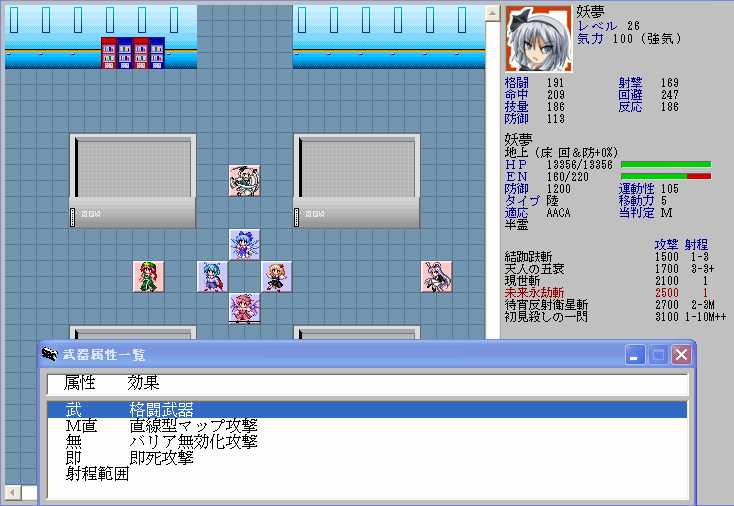The height and width of the screenshot is (506, 734).
Task: Select the 無 バリア無効化攻撃 row
Action: [x=367, y=441]
